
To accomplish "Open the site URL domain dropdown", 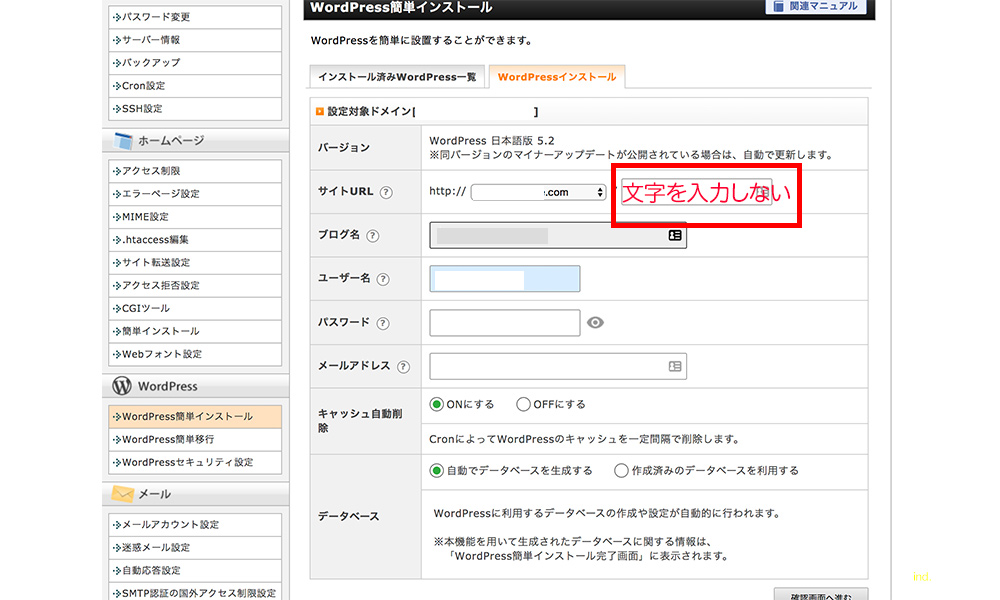I will coord(539,192).
